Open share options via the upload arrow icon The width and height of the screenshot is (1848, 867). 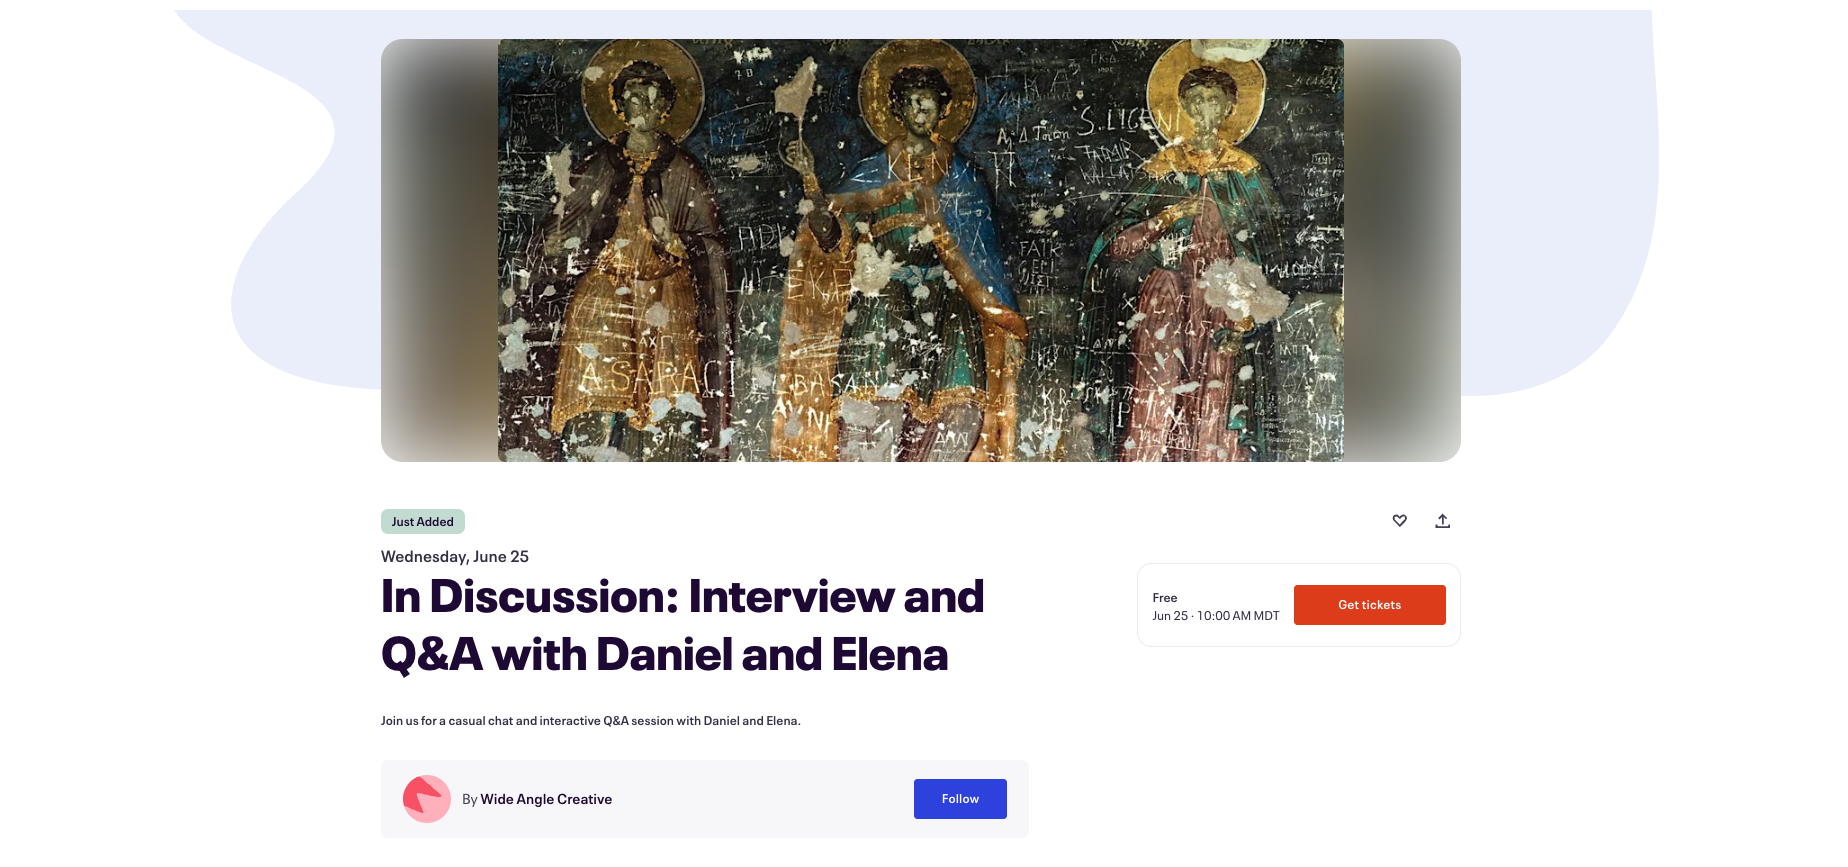(x=1442, y=521)
